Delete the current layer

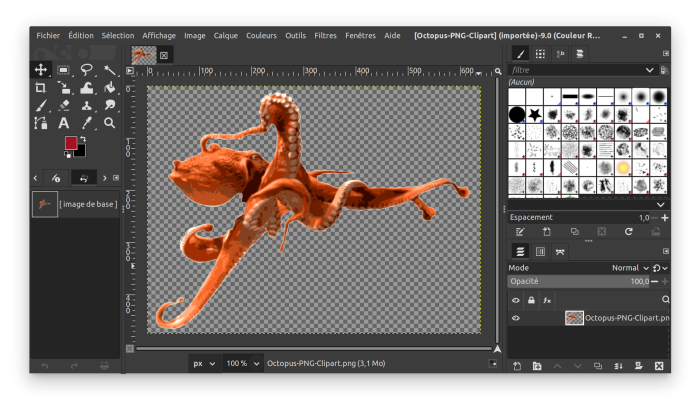click(x=659, y=366)
